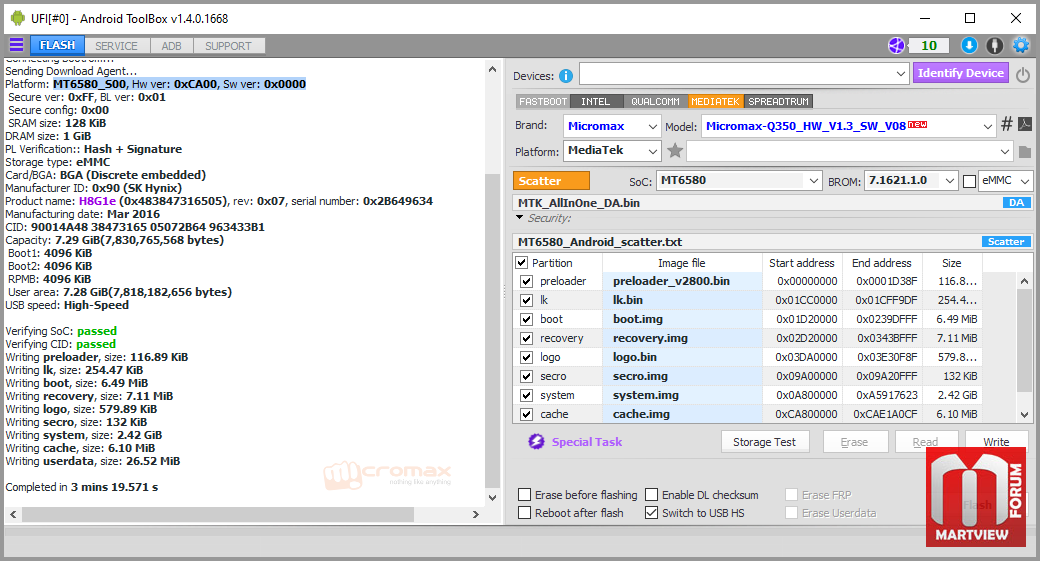Image resolution: width=1040 pixels, height=561 pixels.
Task: Click the Start address column header
Action: click(x=802, y=263)
